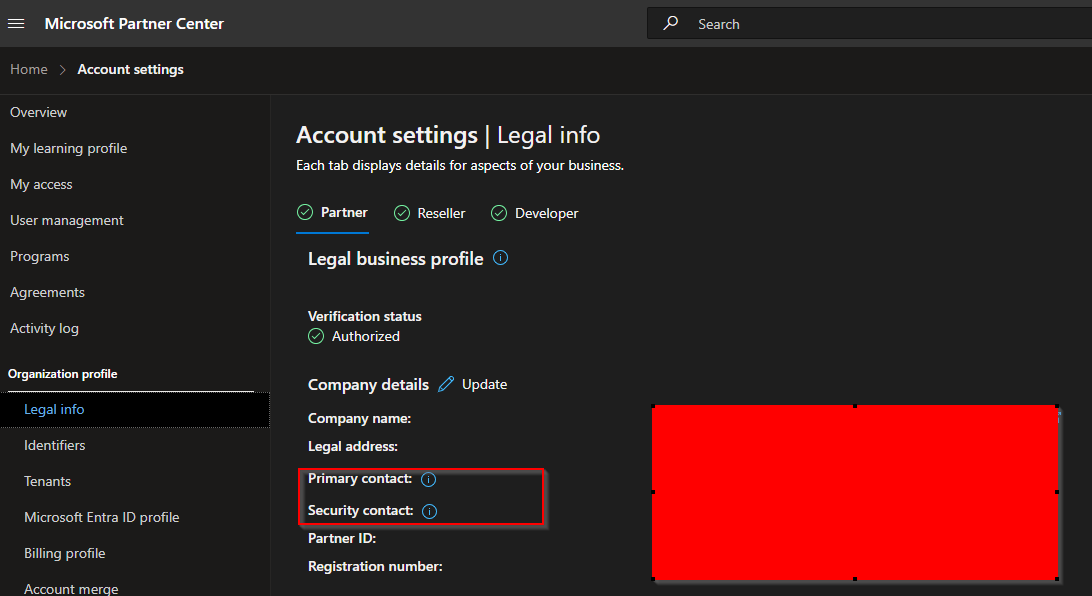
Task: Open Microsoft Entra ID profile
Action: (x=102, y=517)
